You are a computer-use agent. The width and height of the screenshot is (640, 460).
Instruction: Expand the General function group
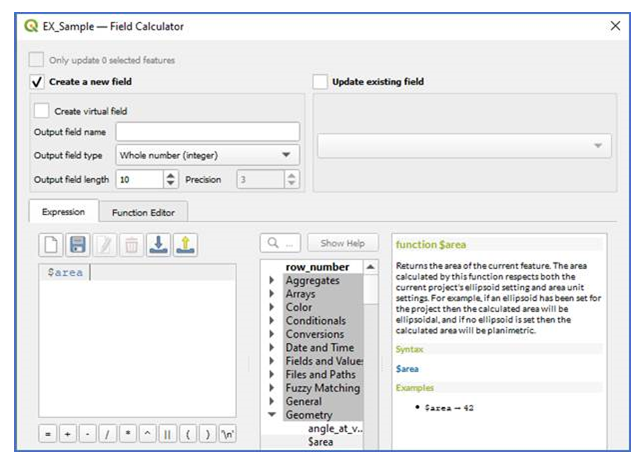point(272,401)
